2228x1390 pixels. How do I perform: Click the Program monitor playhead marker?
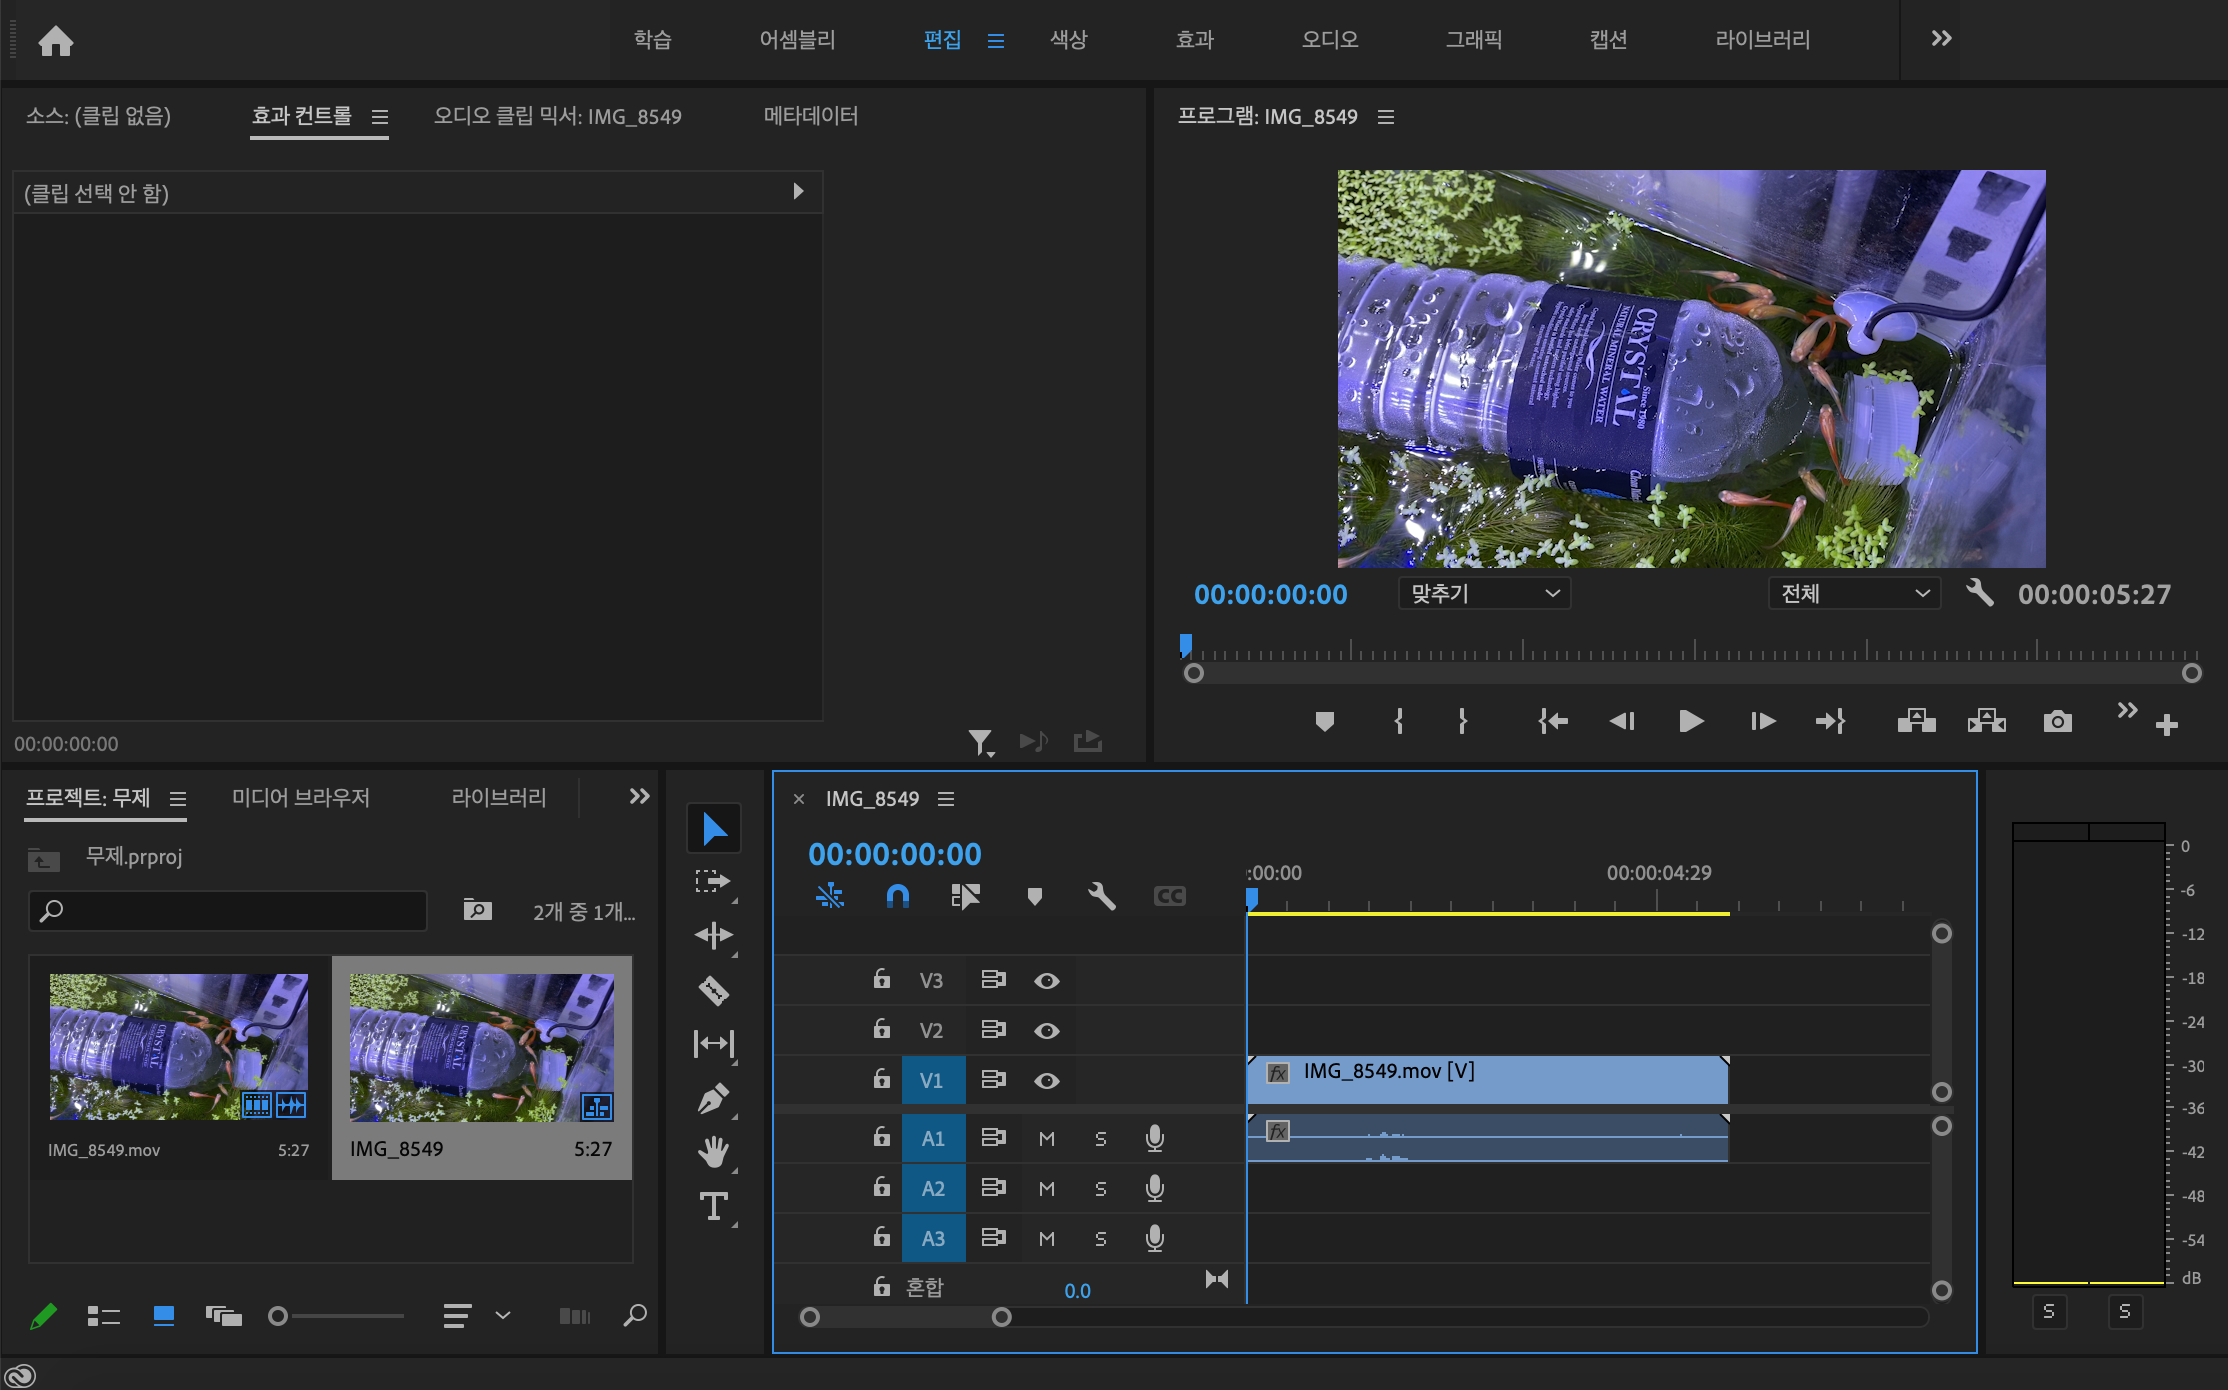[x=1186, y=645]
